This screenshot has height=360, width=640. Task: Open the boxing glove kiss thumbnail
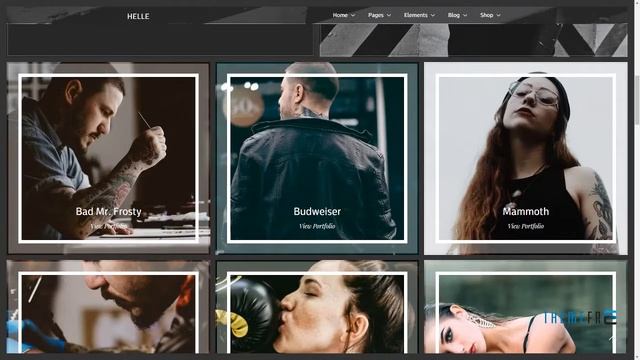click(x=317, y=307)
